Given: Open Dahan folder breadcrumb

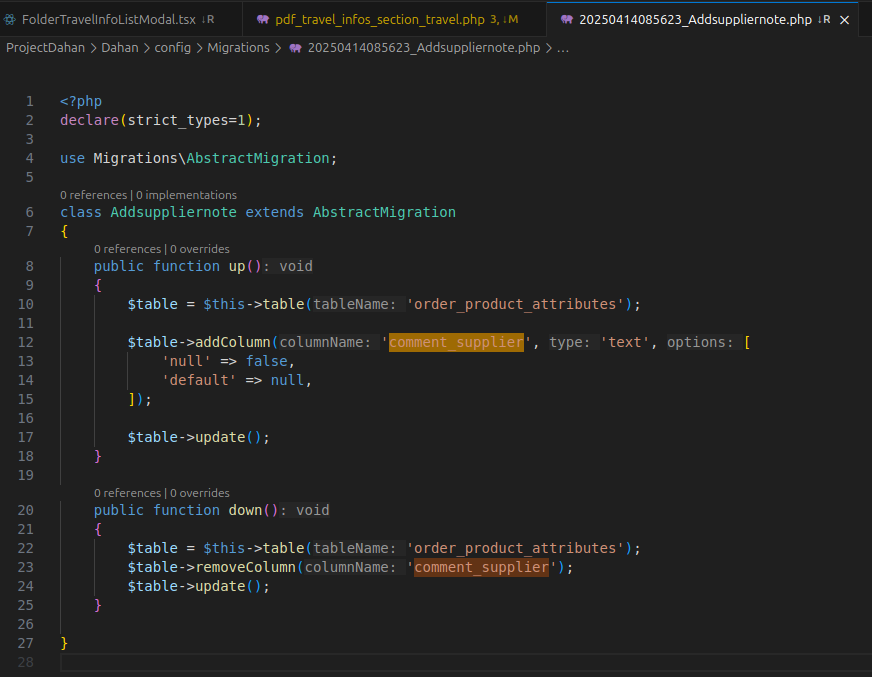Looking at the screenshot, I should [x=118, y=47].
